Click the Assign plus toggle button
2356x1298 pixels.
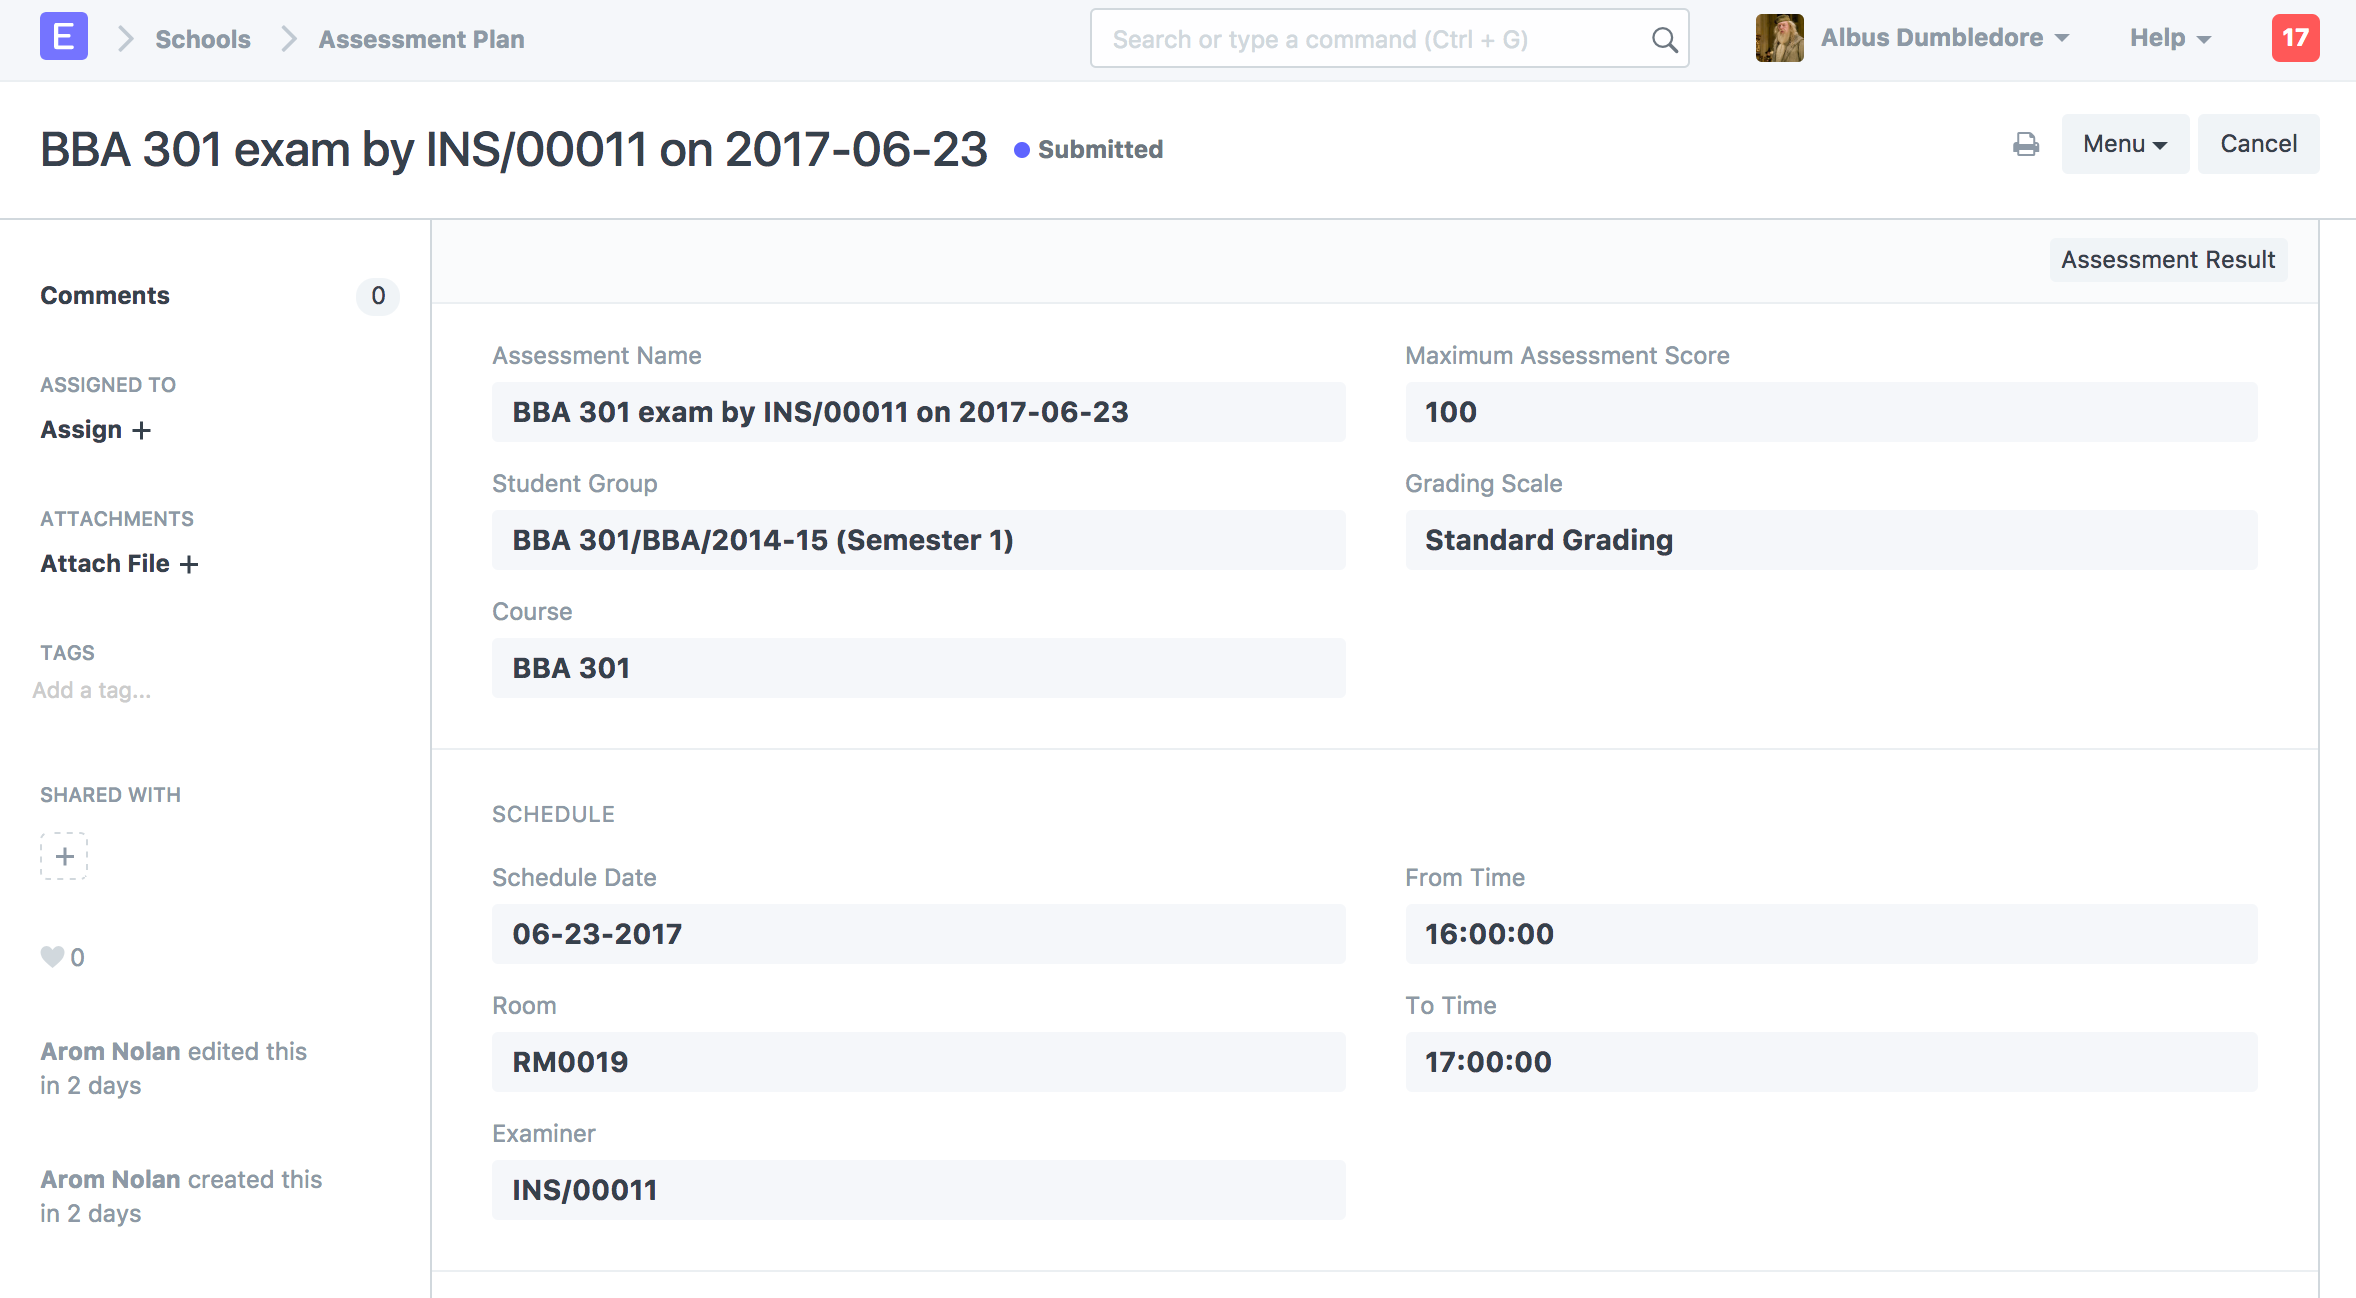point(94,428)
